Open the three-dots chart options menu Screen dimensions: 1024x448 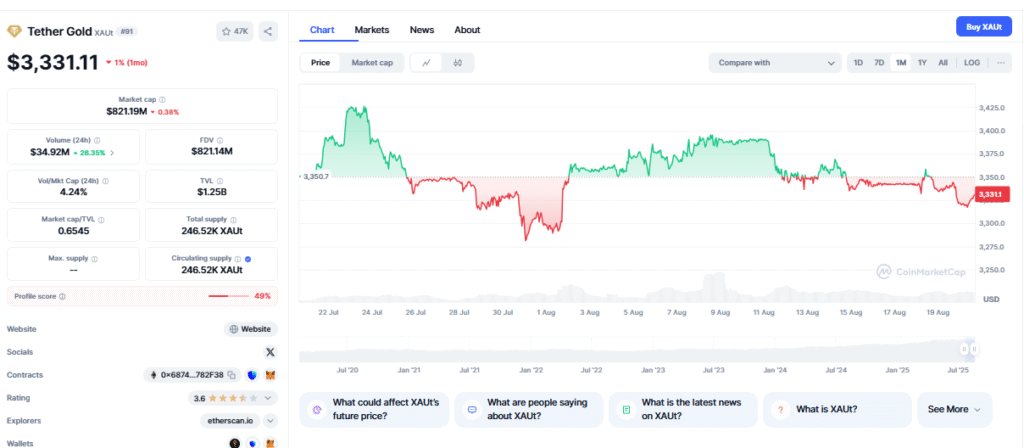[1000, 63]
